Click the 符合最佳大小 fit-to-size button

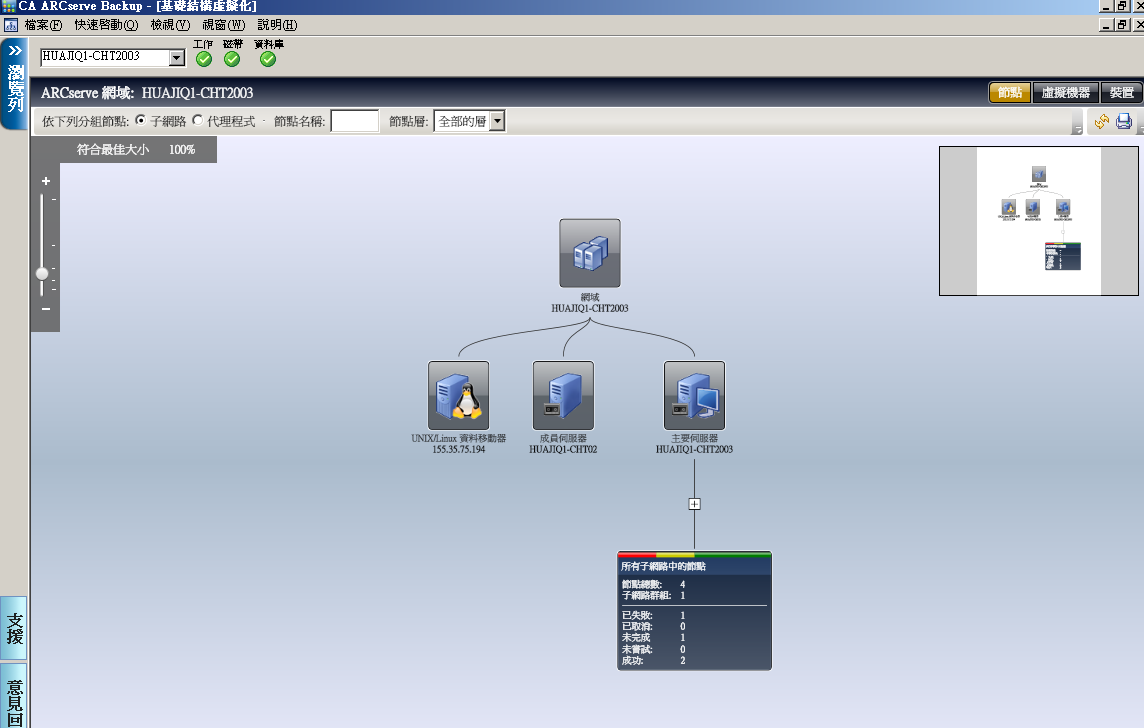tap(113, 150)
